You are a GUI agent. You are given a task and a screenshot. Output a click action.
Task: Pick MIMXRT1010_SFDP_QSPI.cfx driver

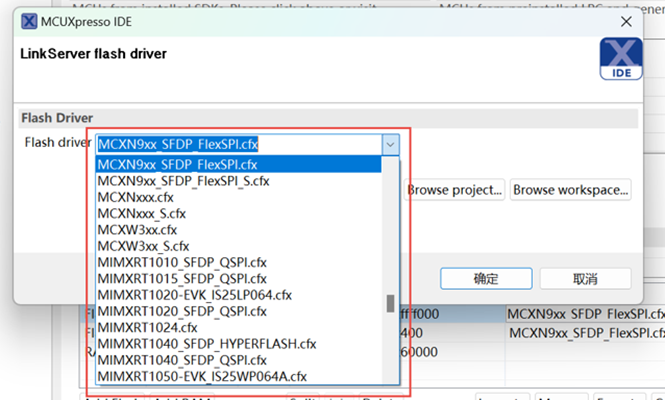click(238, 263)
